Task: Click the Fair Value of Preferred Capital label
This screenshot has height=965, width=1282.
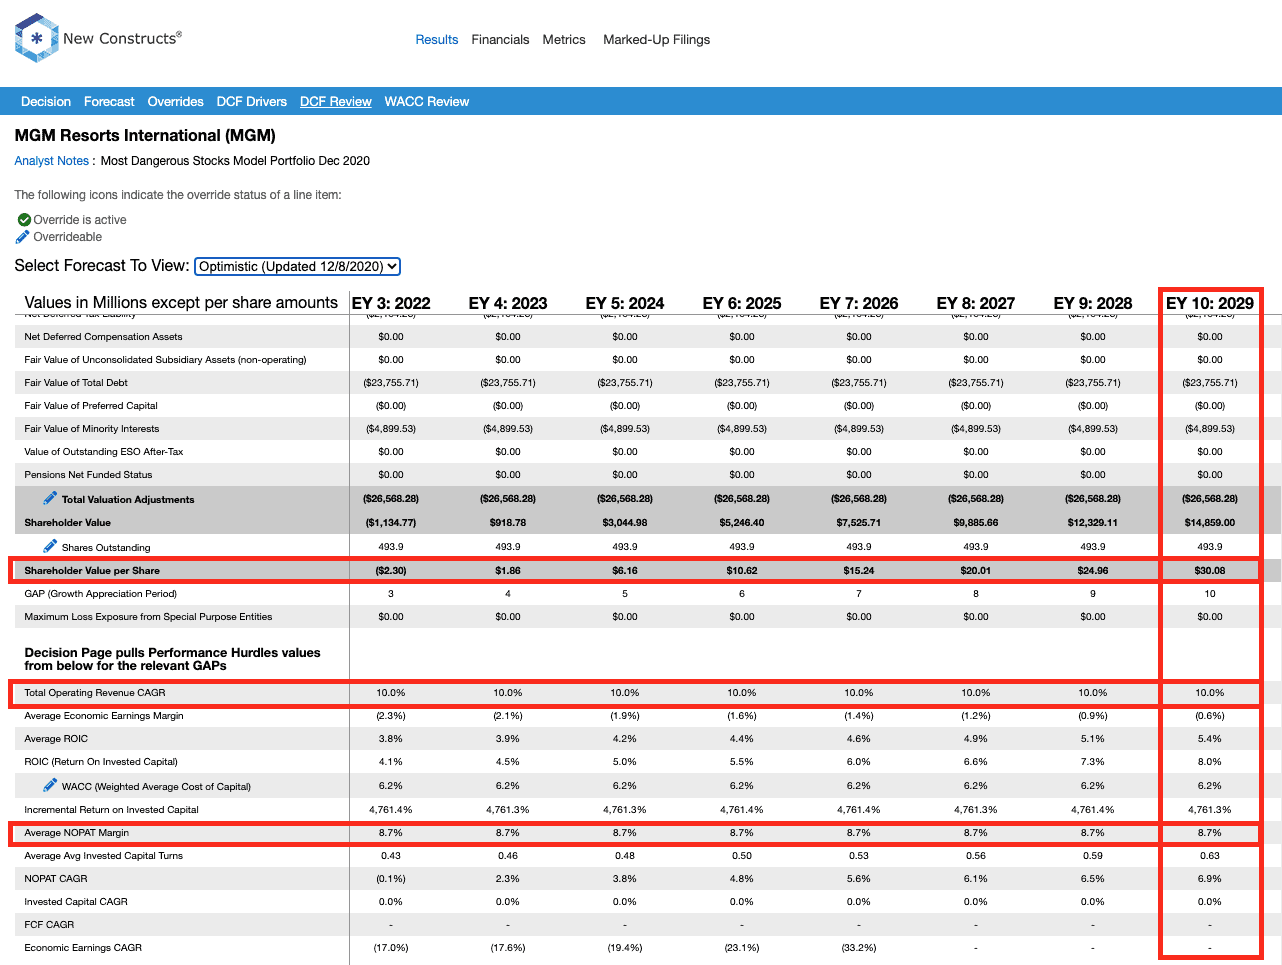Action: coord(91,406)
